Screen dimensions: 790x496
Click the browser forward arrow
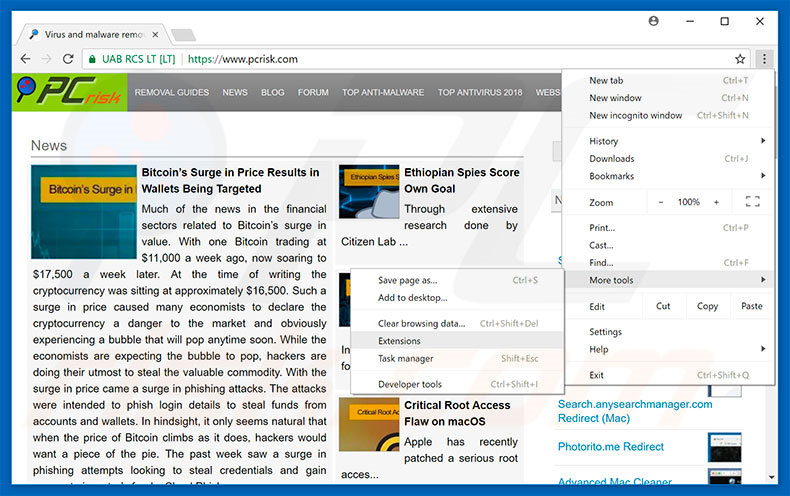coord(46,59)
